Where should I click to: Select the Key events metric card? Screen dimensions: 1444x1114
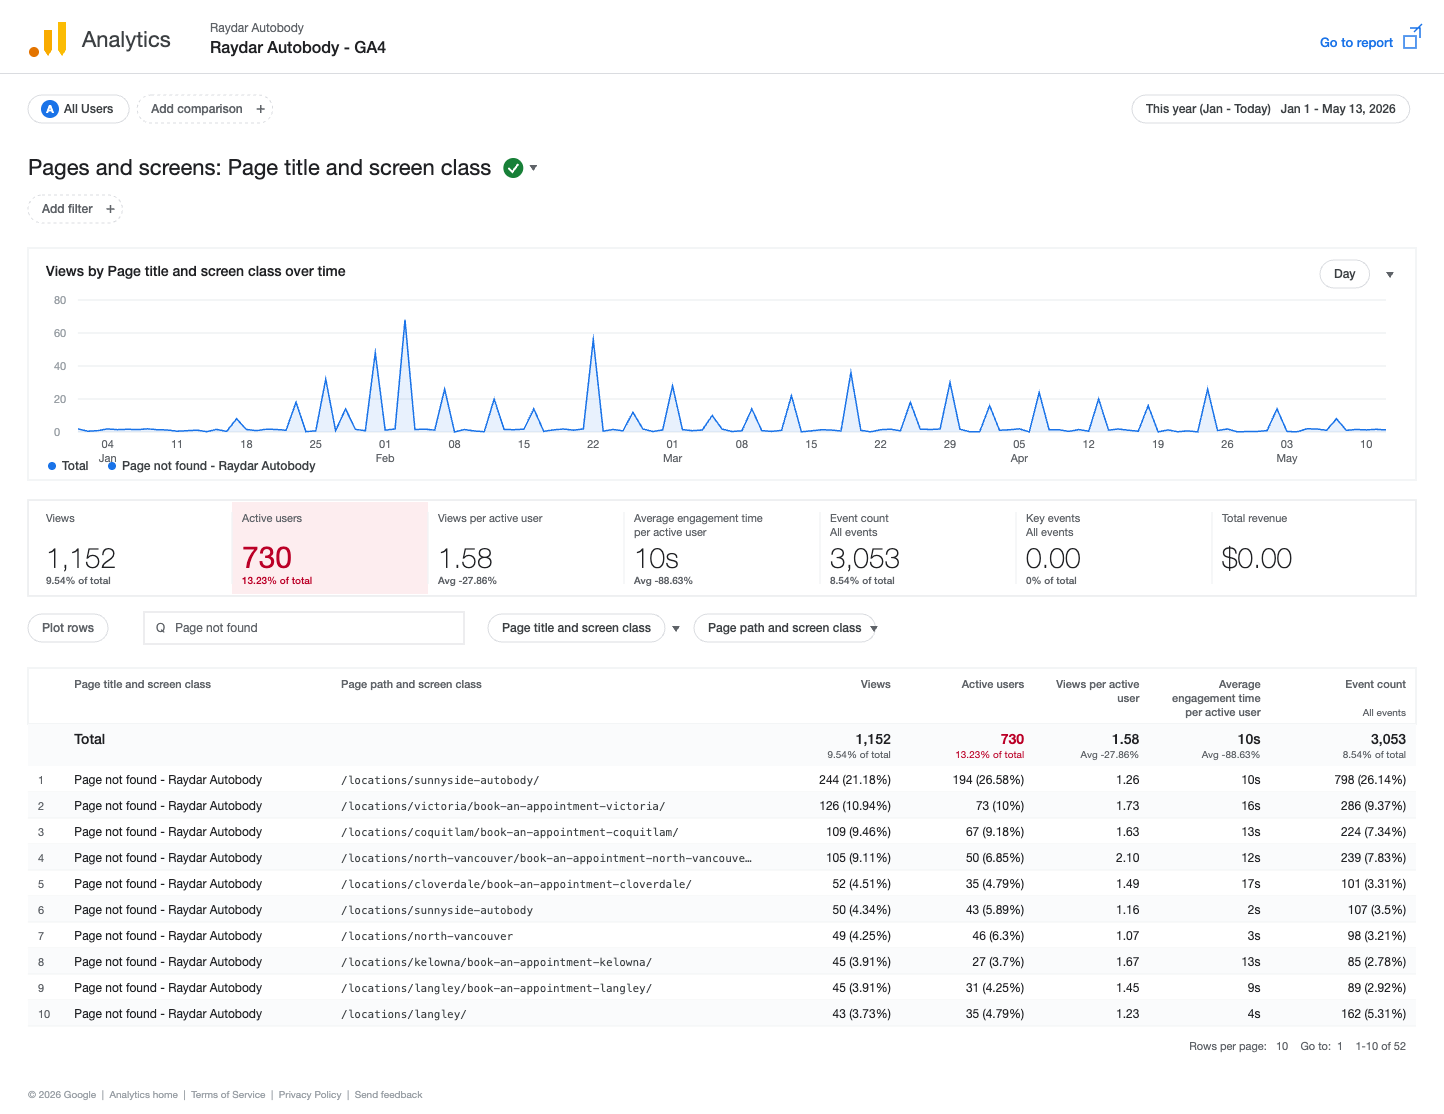1114,548
